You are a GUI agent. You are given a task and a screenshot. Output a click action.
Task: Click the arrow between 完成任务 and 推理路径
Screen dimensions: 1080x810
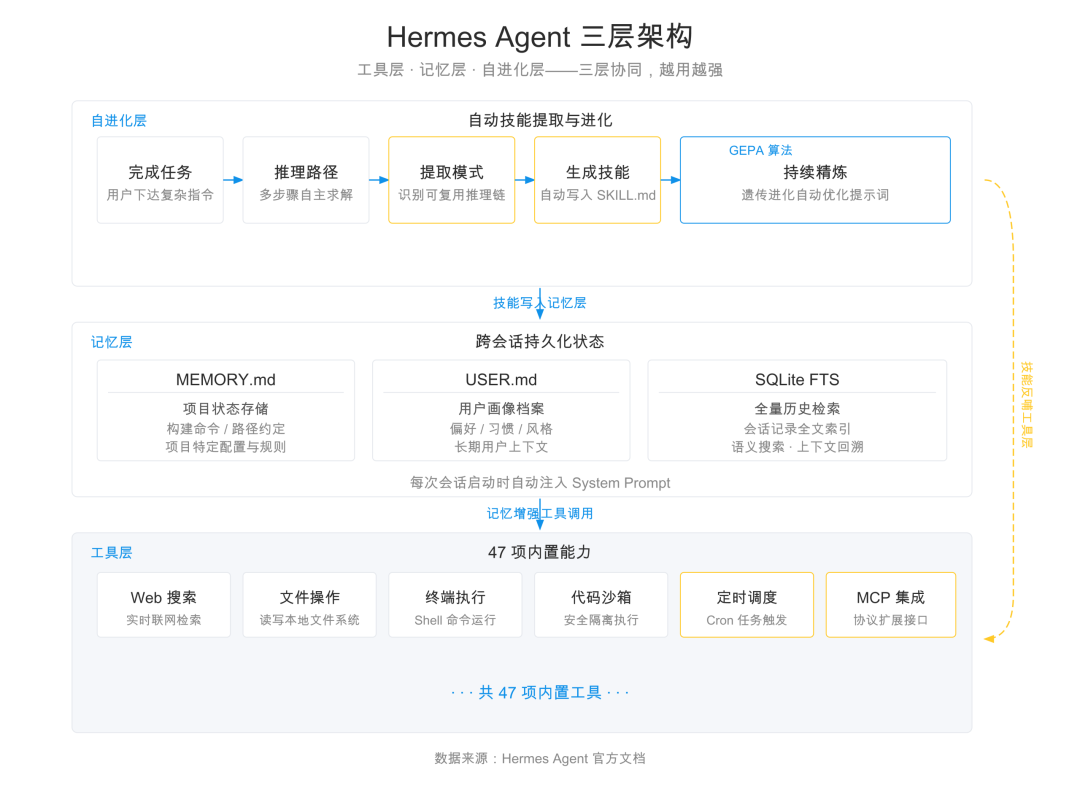coord(233,180)
